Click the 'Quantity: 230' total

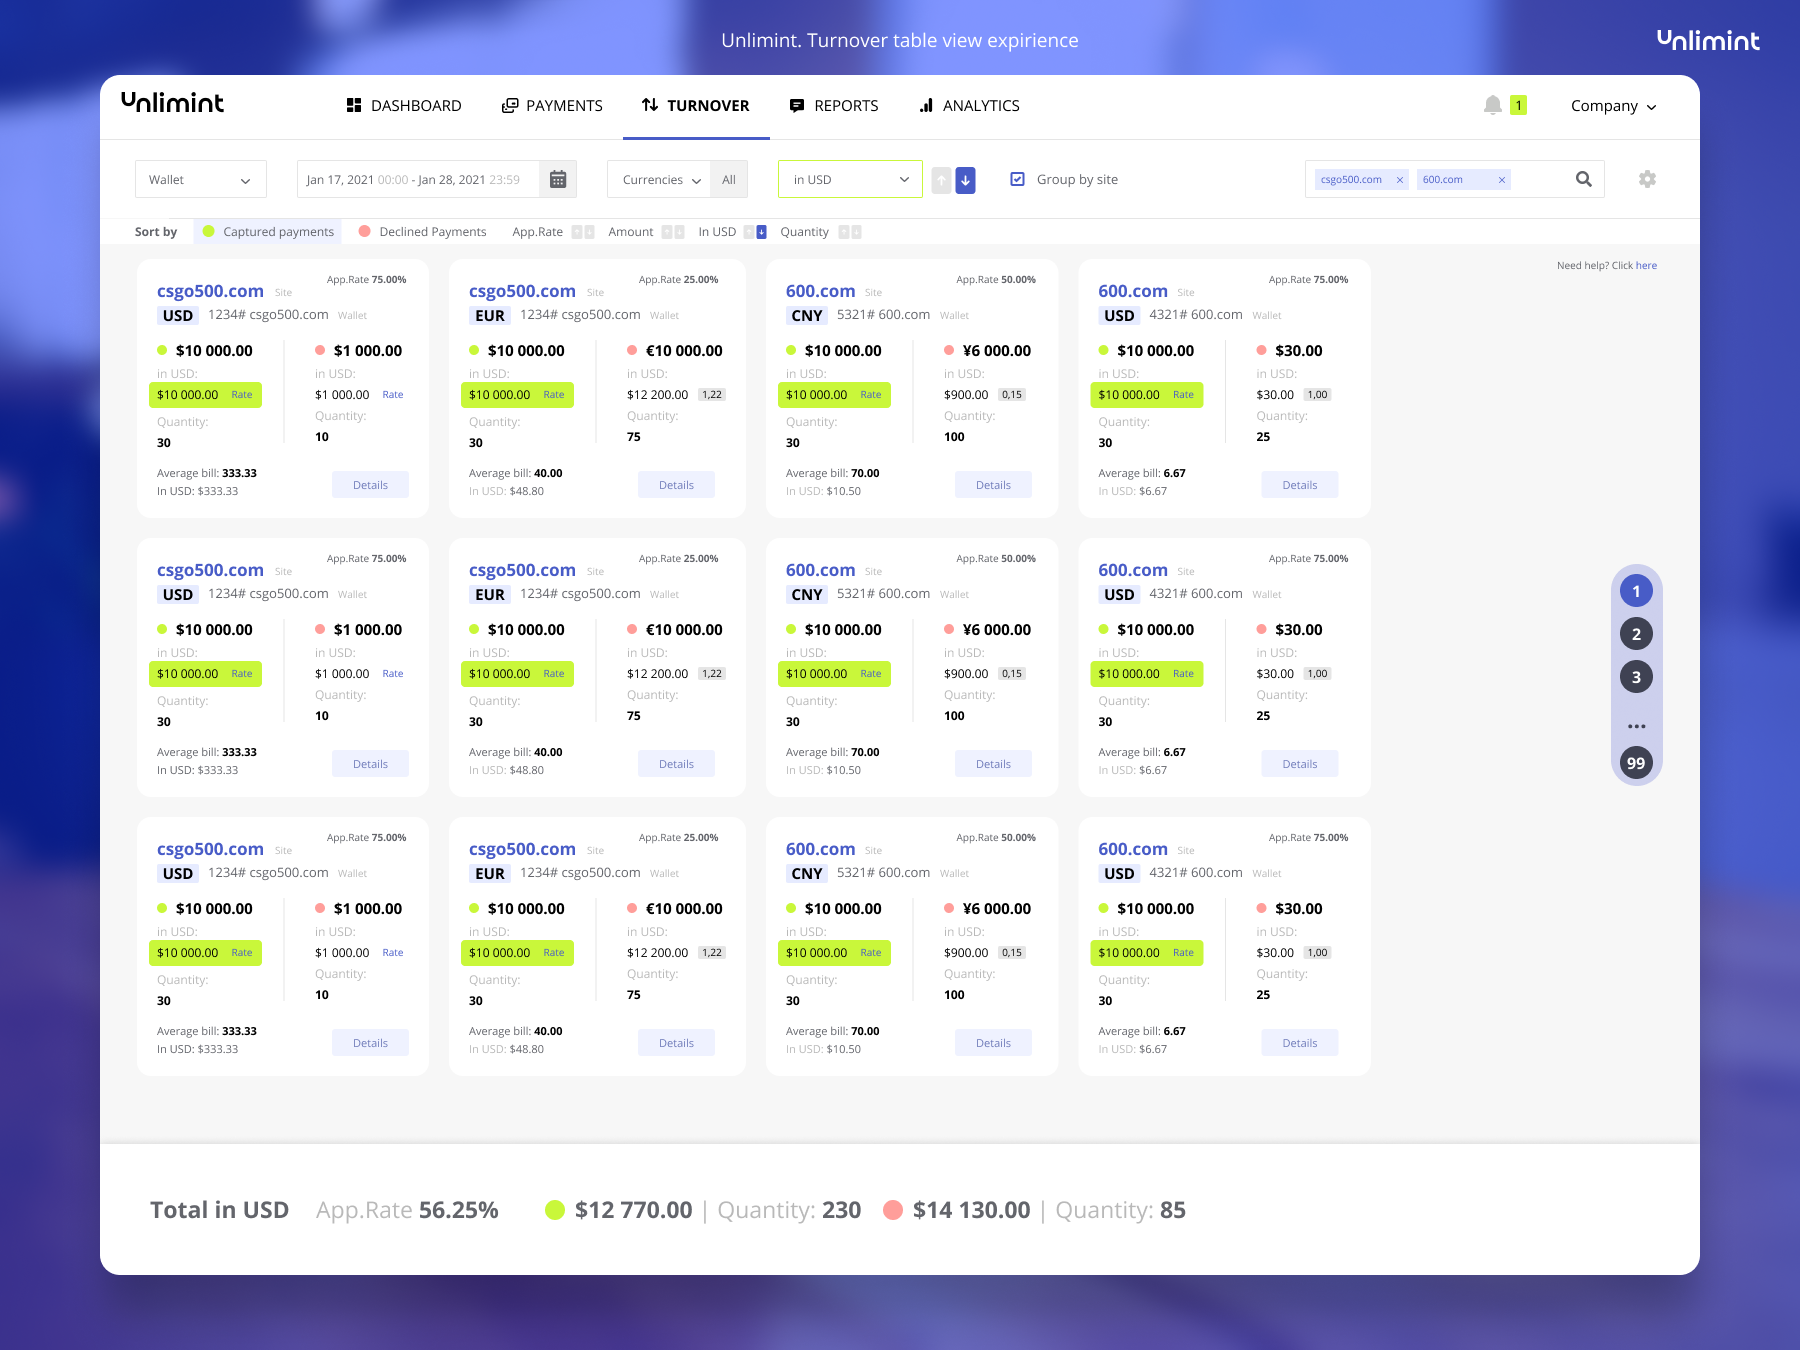coord(789,1210)
